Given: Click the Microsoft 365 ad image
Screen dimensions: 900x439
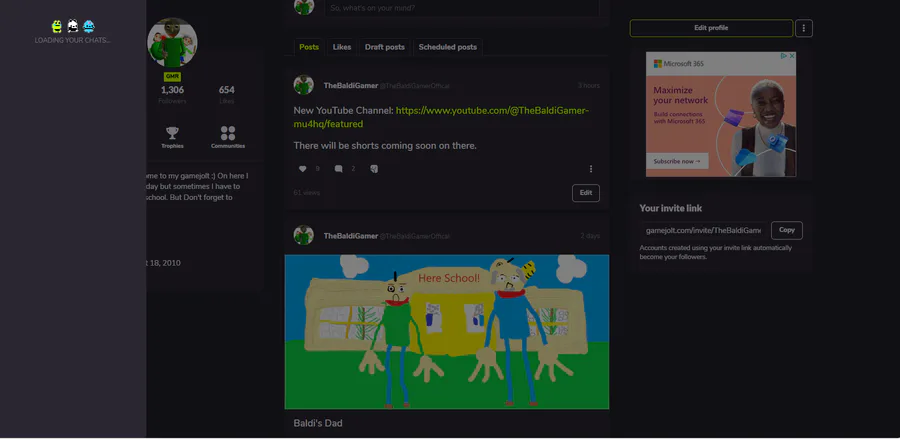Looking at the screenshot, I should [x=721, y=114].
